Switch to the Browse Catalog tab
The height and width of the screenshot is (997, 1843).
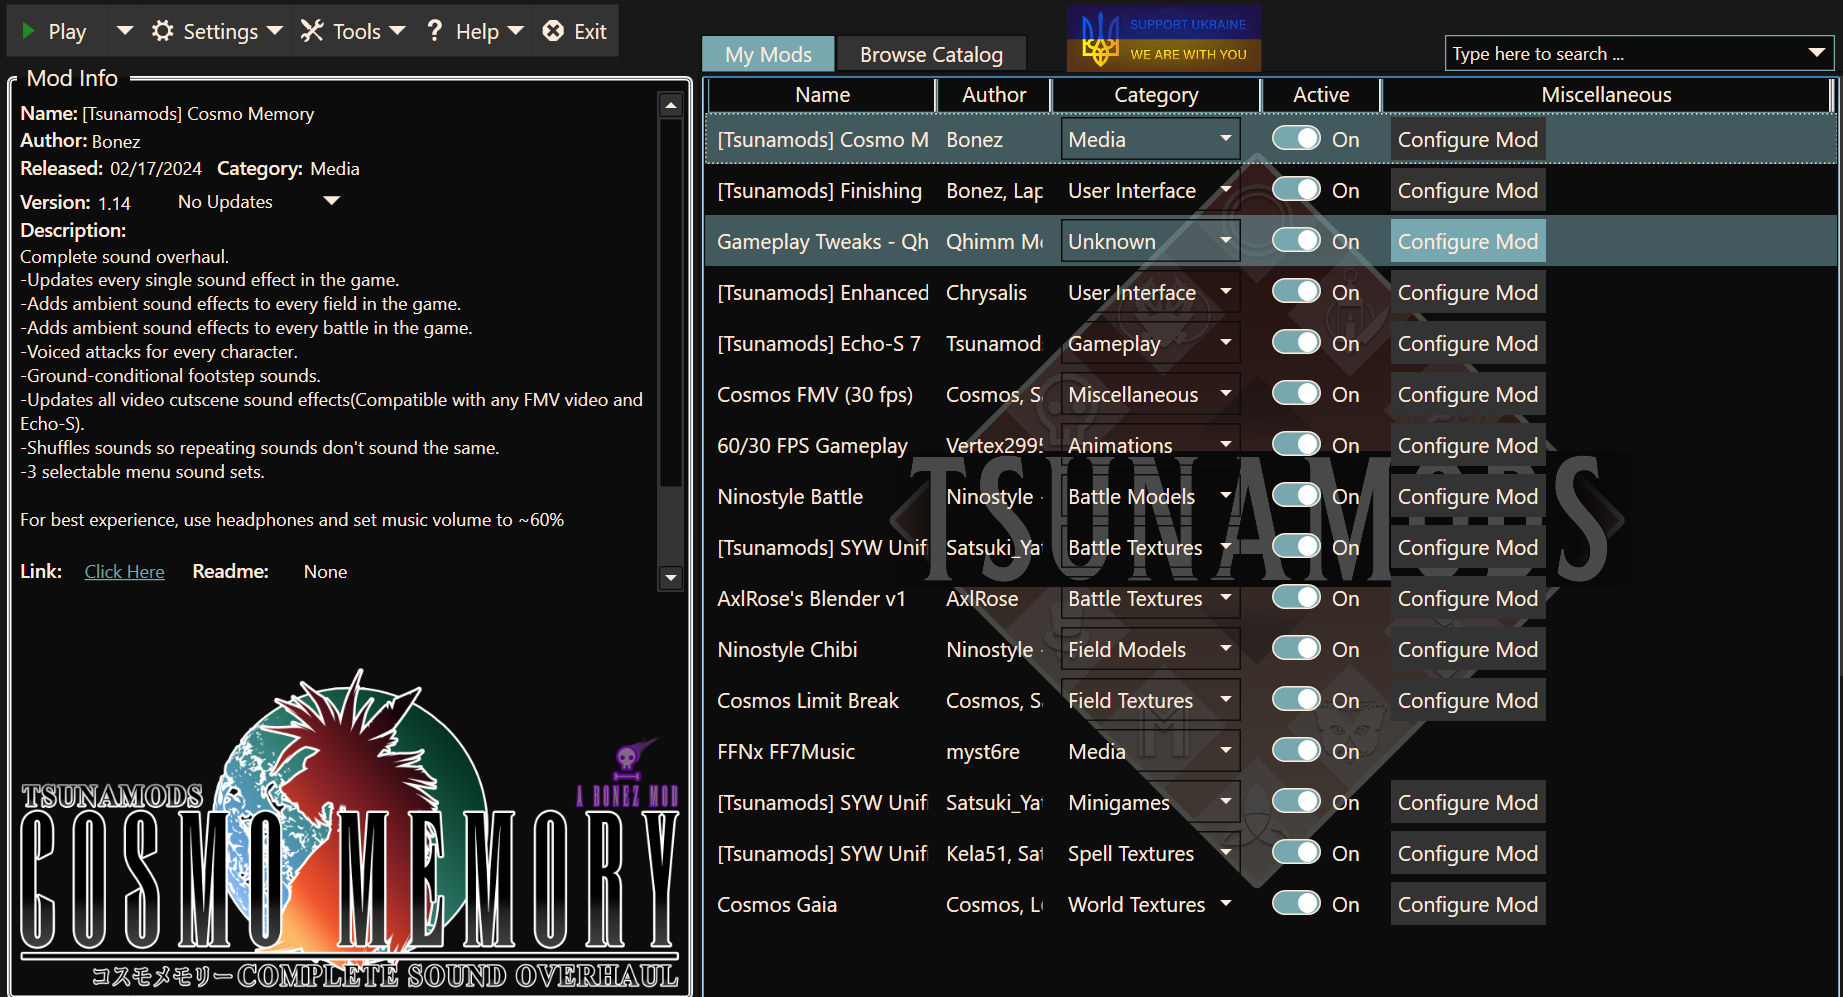pyautogui.click(x=931, y=54)
